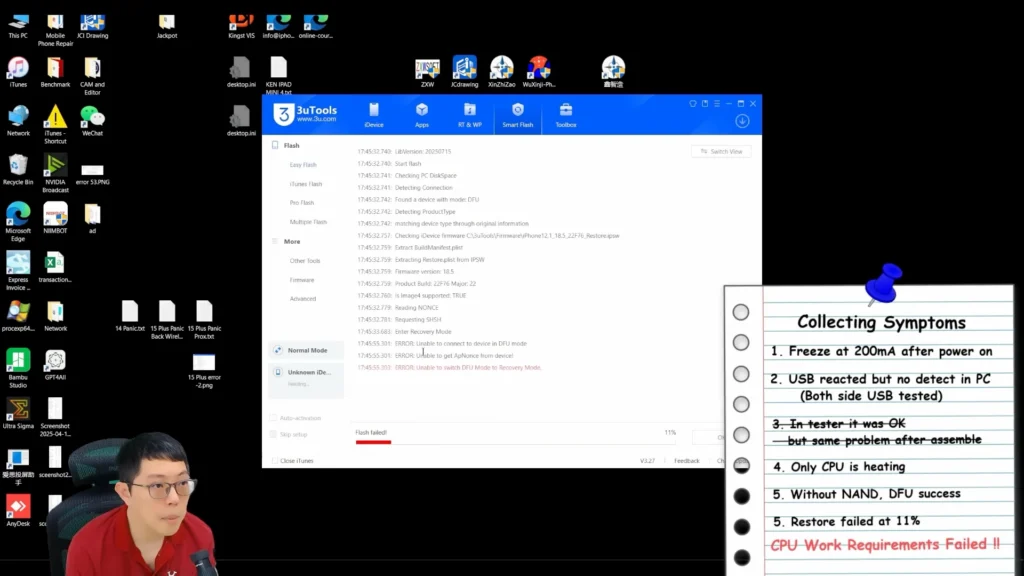The image size is (1024, 576).
Task: Open the ZXW desktop shortcut
Action: coord(427,72)
